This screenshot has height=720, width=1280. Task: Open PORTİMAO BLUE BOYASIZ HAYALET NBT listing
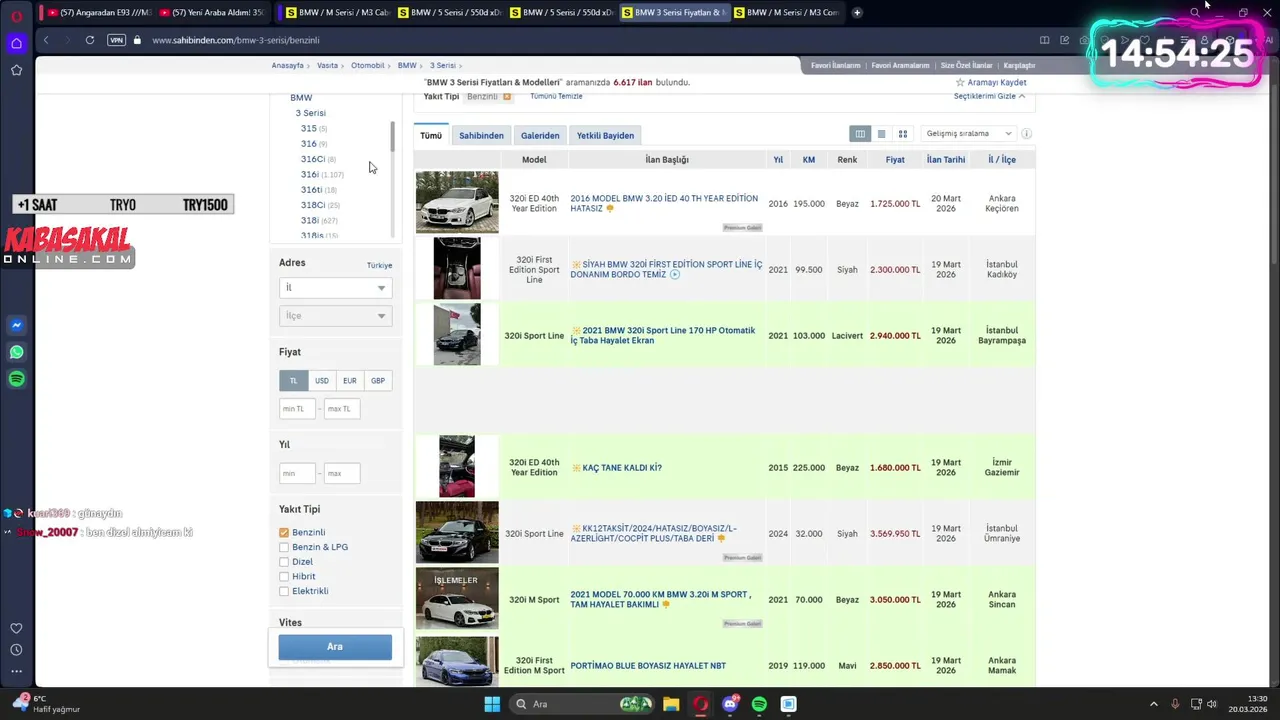coord(648,666)
